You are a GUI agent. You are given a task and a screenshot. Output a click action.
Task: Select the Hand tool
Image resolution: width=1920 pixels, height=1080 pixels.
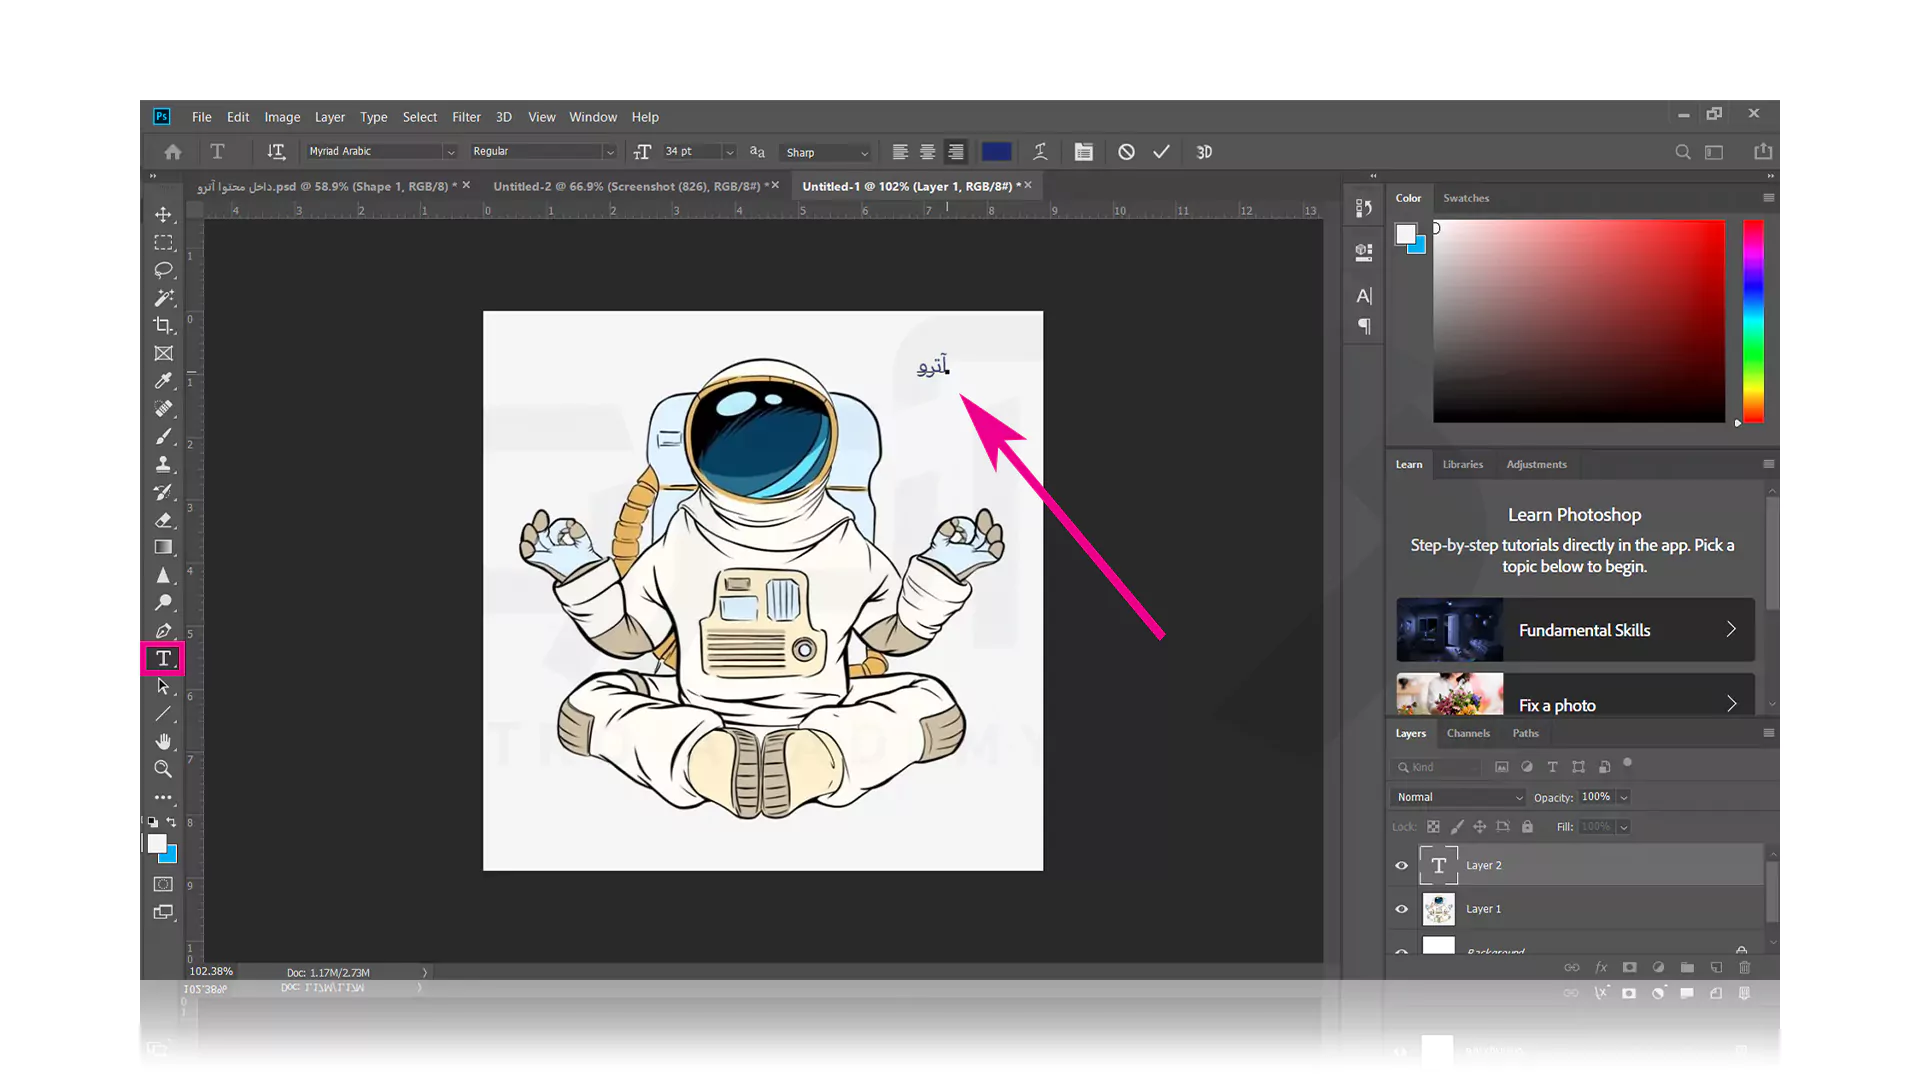coord(163,742)
